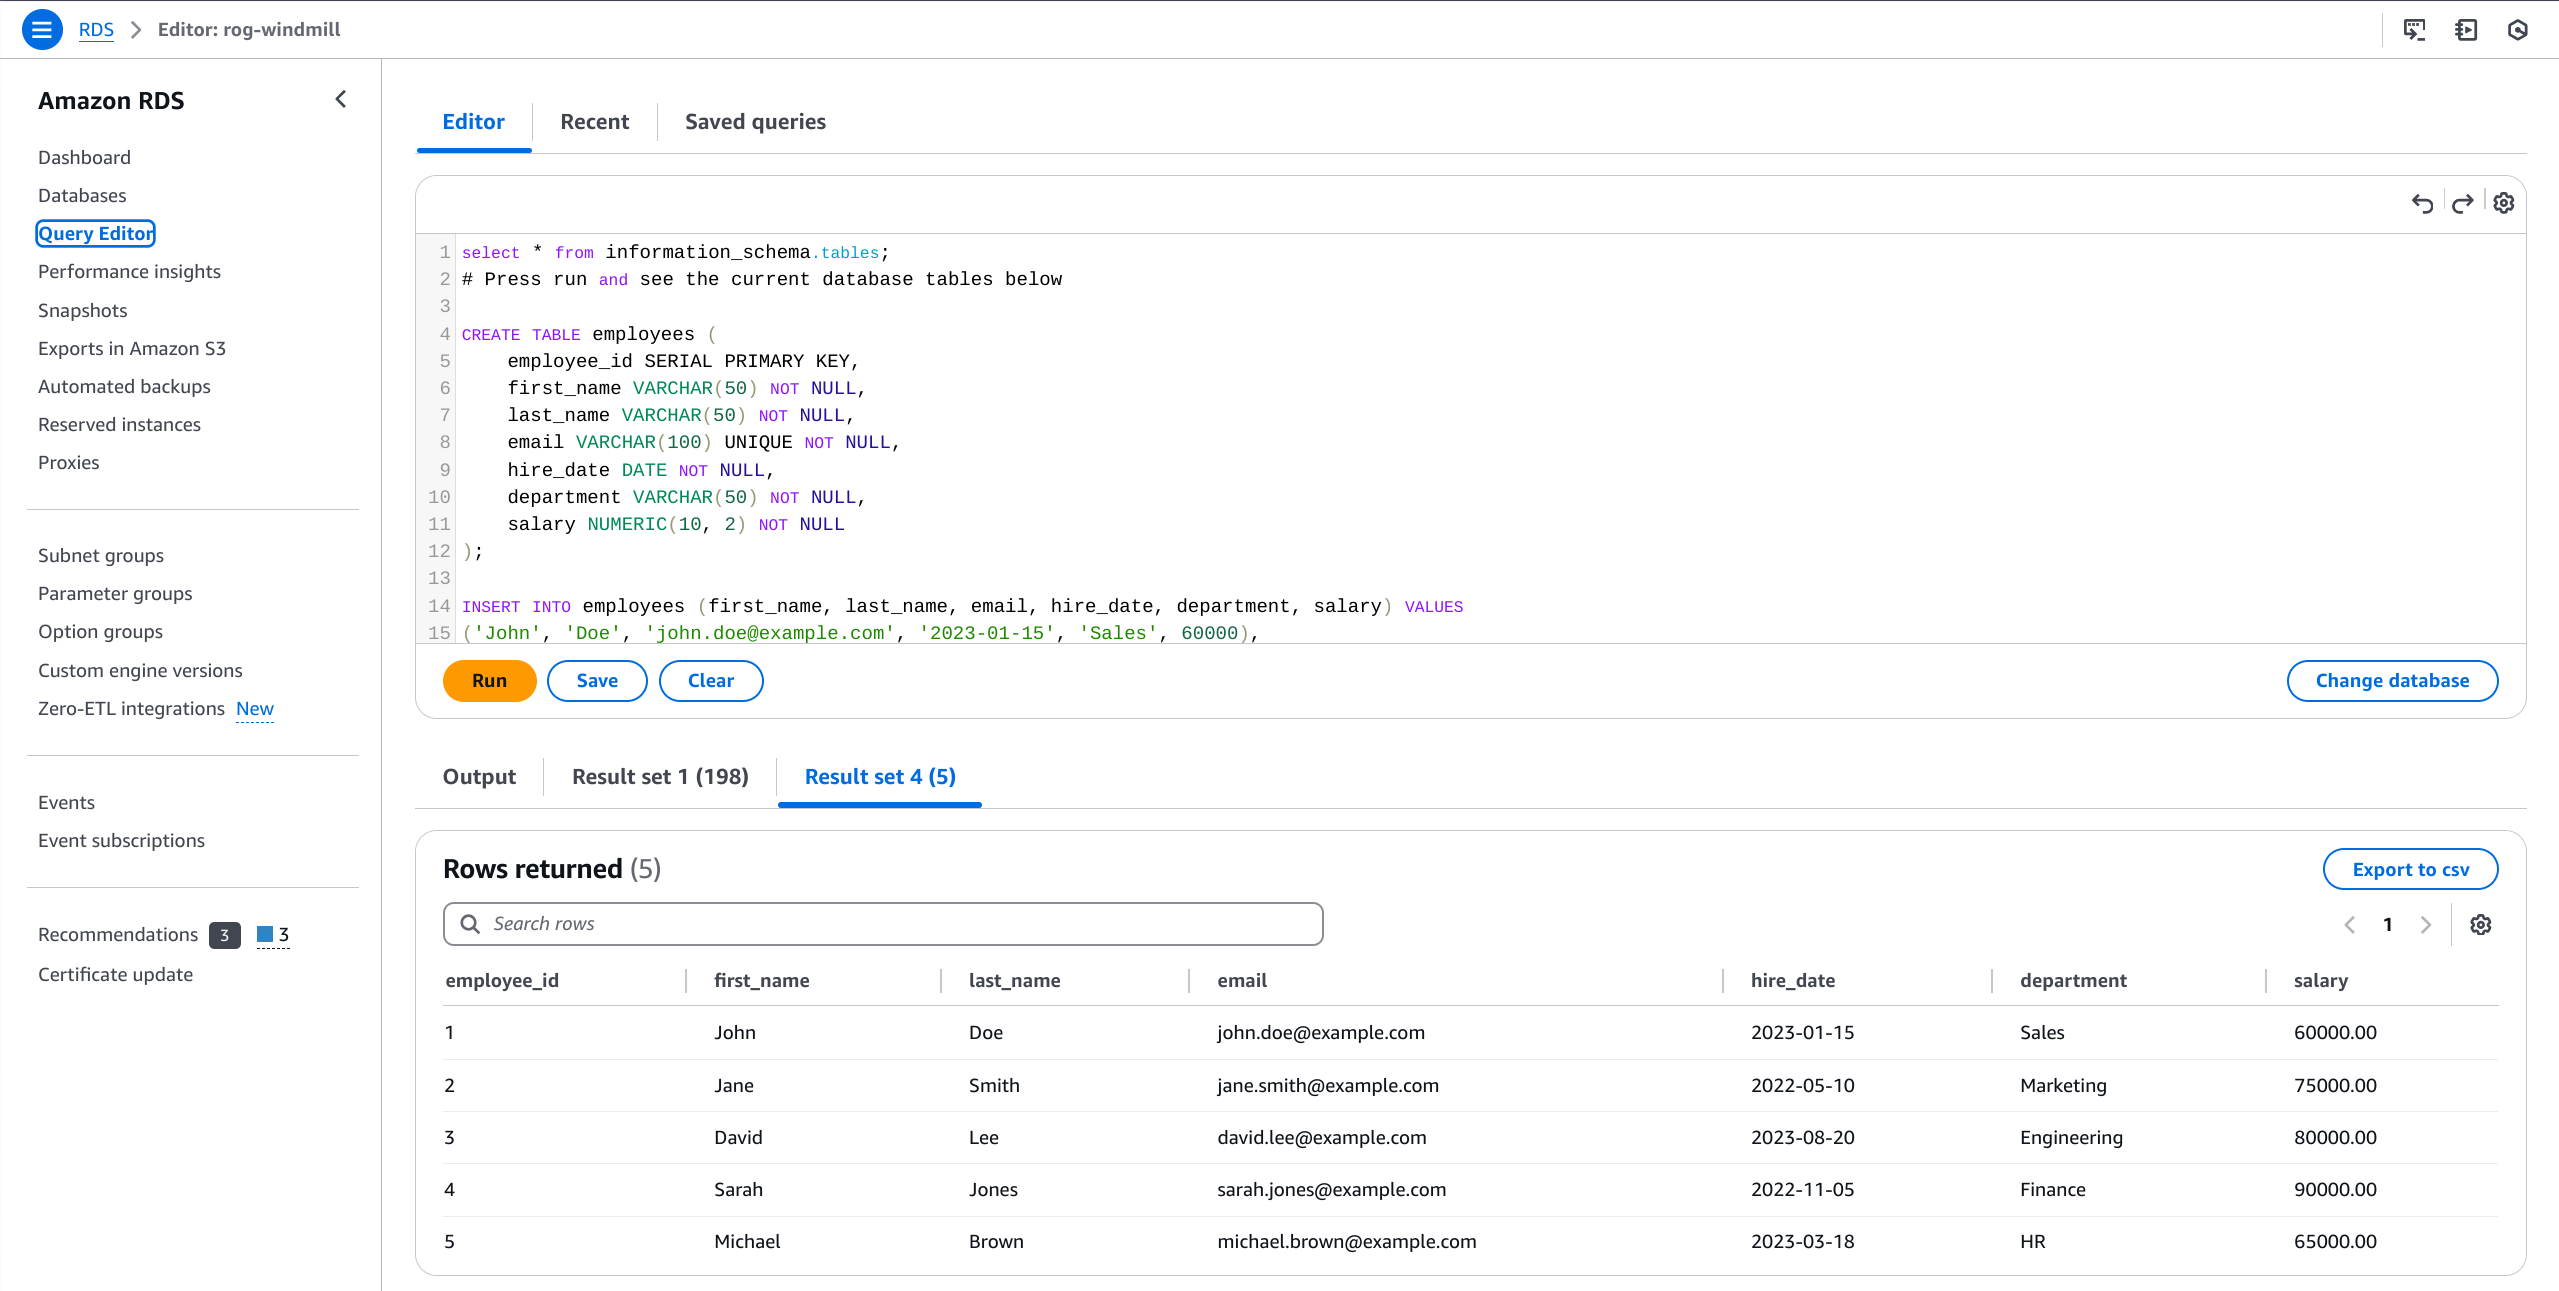Collapse the Amazon RDS sidebar
Screen dimensions: 2559x1291
pos(341,99)
